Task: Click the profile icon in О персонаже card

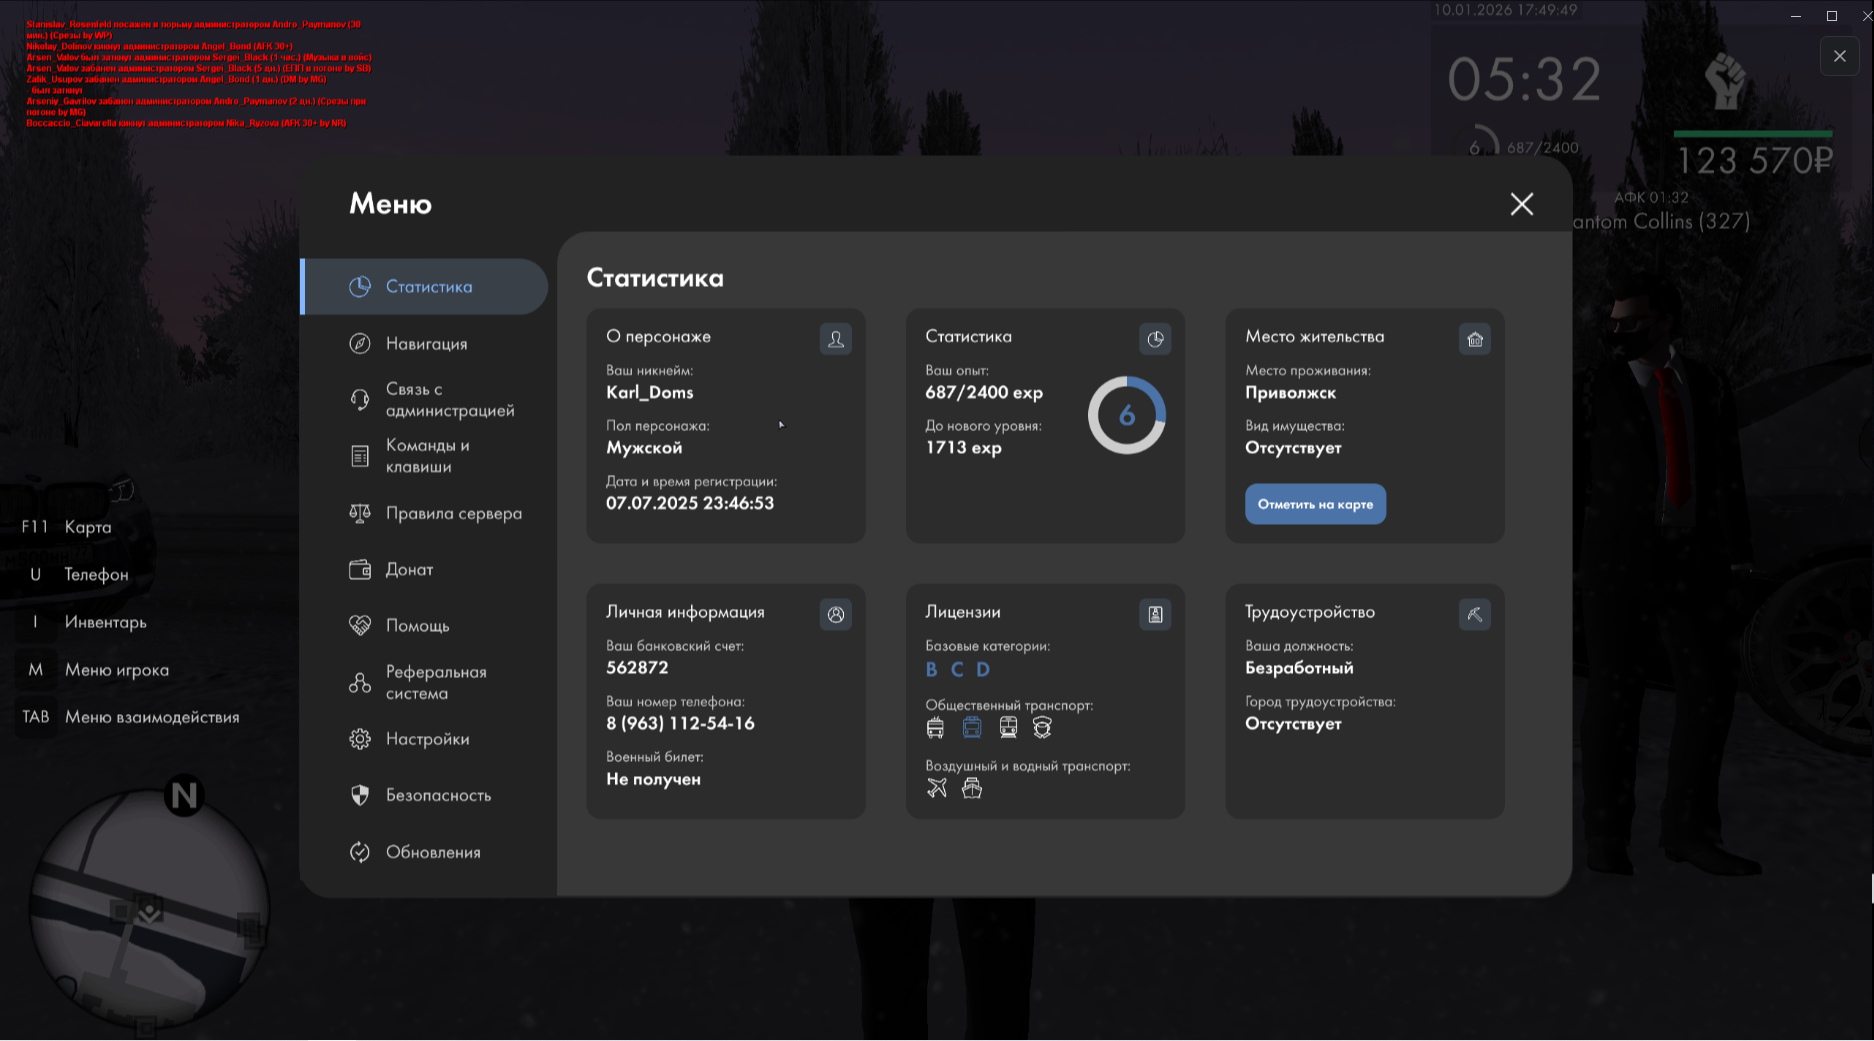Action: pyautogui.click(x=835, y=339)
